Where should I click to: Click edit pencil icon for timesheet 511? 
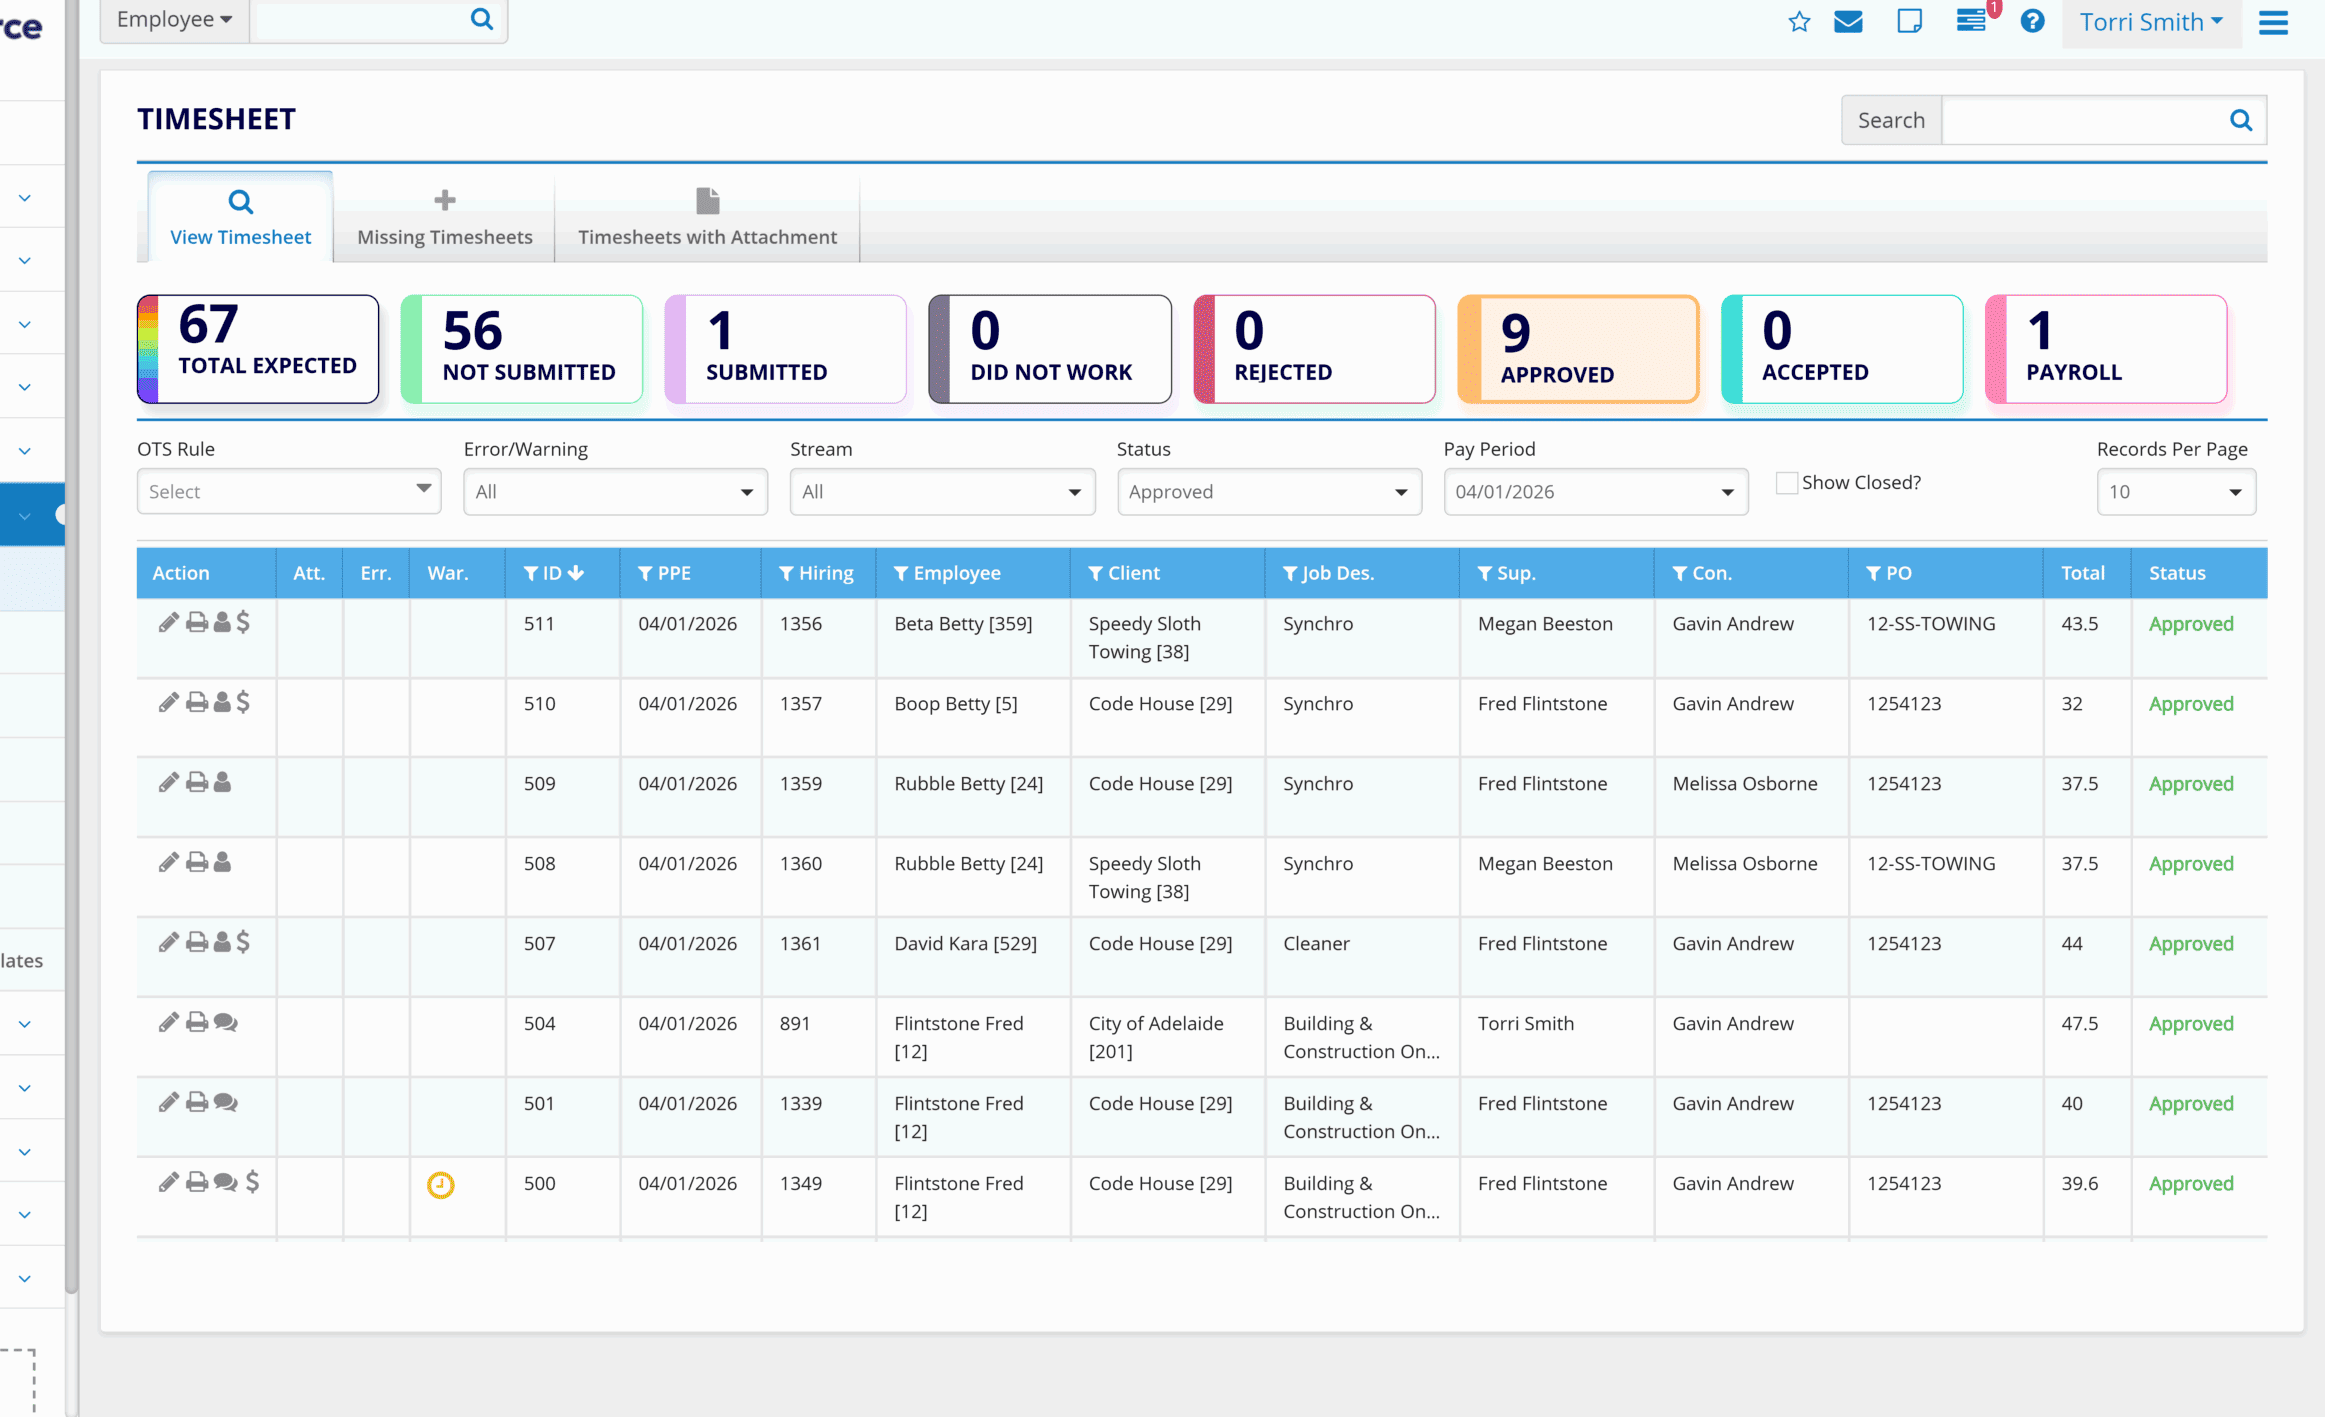coord(168,623)
